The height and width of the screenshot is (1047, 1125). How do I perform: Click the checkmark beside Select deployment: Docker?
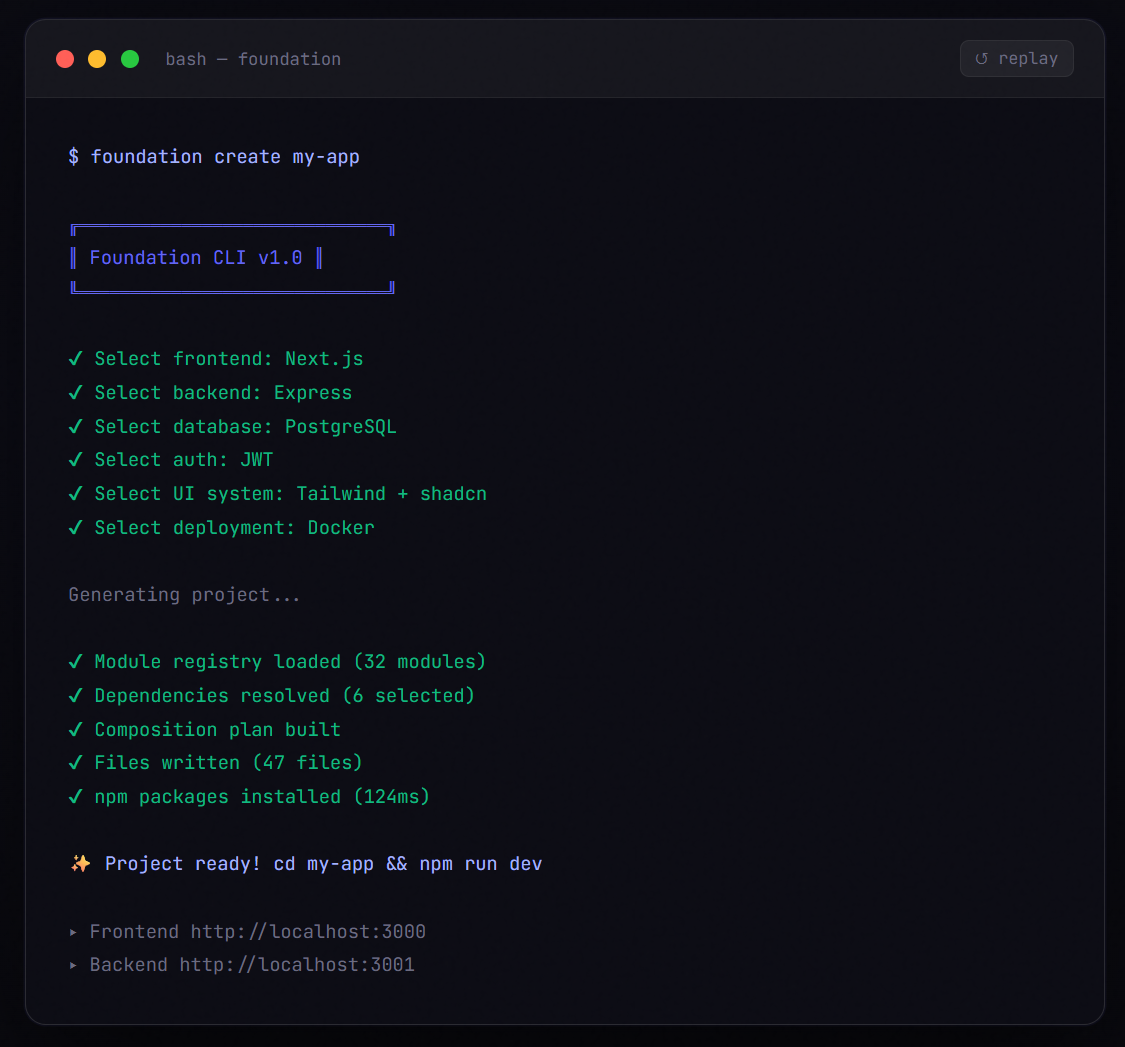[x=75, y=527]
